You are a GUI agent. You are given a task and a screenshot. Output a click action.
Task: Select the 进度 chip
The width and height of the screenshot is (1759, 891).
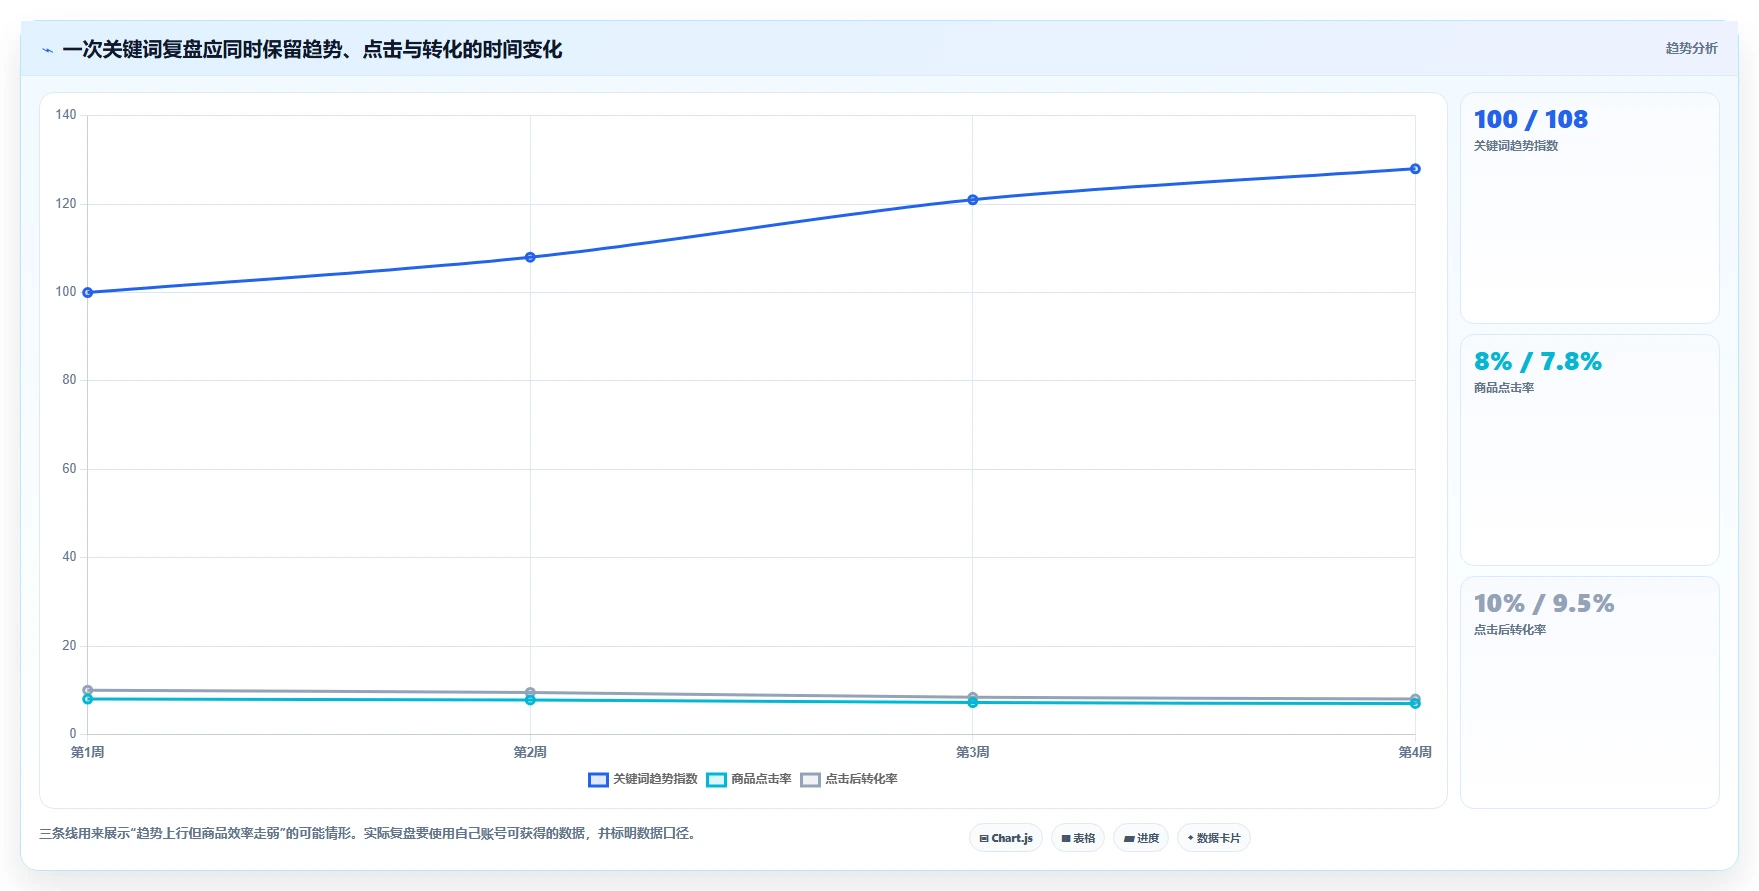coord(1141,838)
